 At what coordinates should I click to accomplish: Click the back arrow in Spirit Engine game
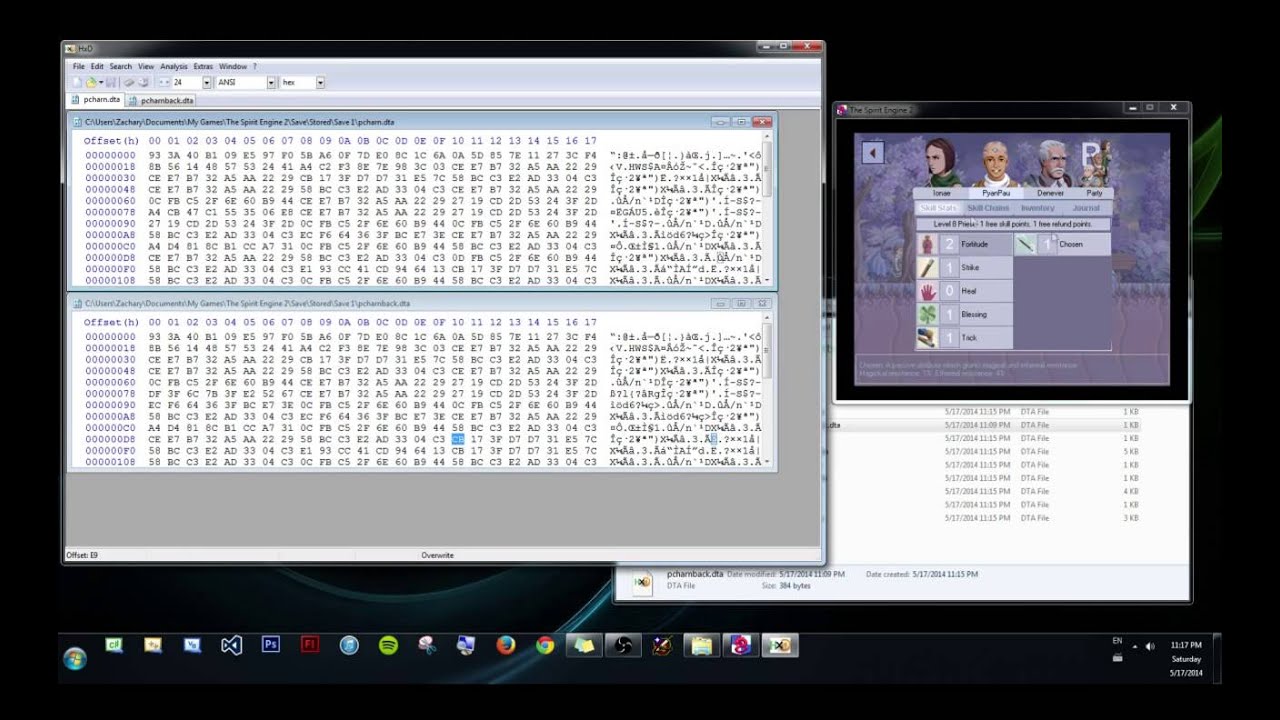pyautogui.click(x=873, y=152)
